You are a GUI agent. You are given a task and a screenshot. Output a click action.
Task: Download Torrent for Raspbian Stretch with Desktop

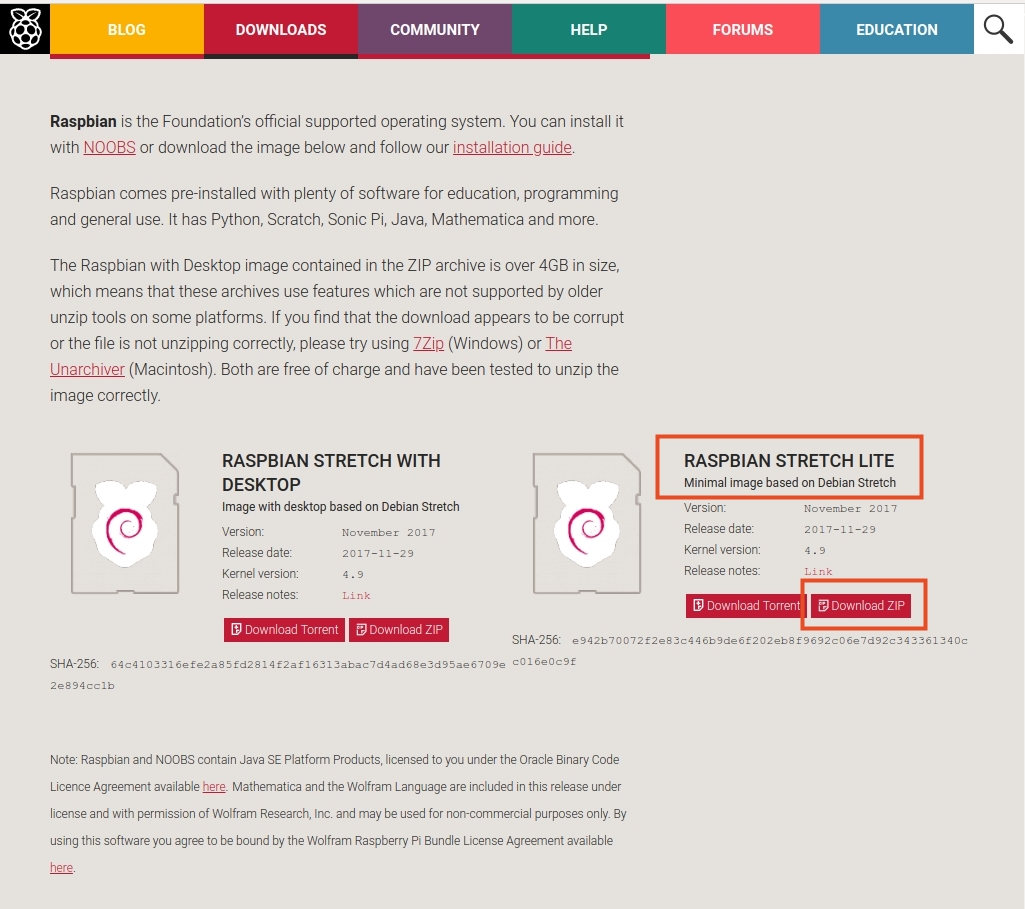(284, 630)
